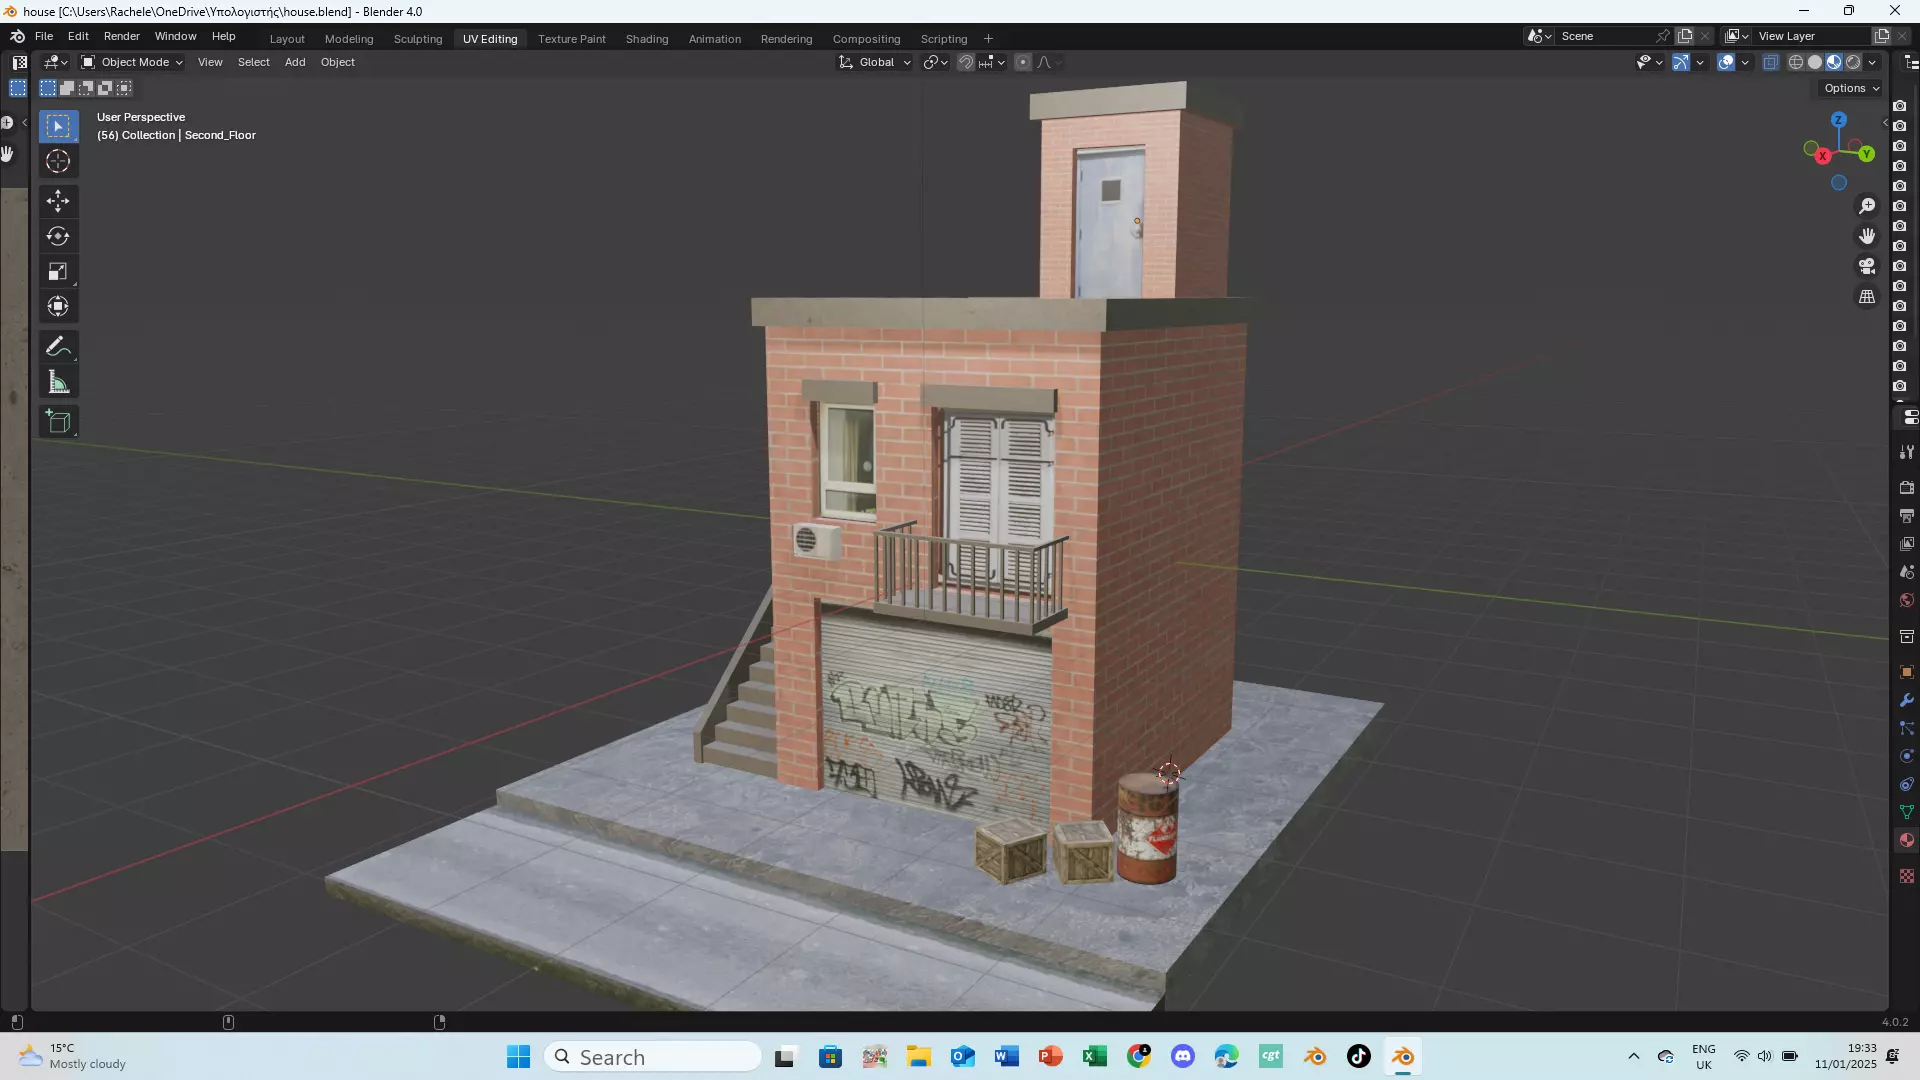The height and width of the screenshot is (1080, 1920).
Task: Click the viewport zoom magnifier icon
Action: tap(1867, 206)
